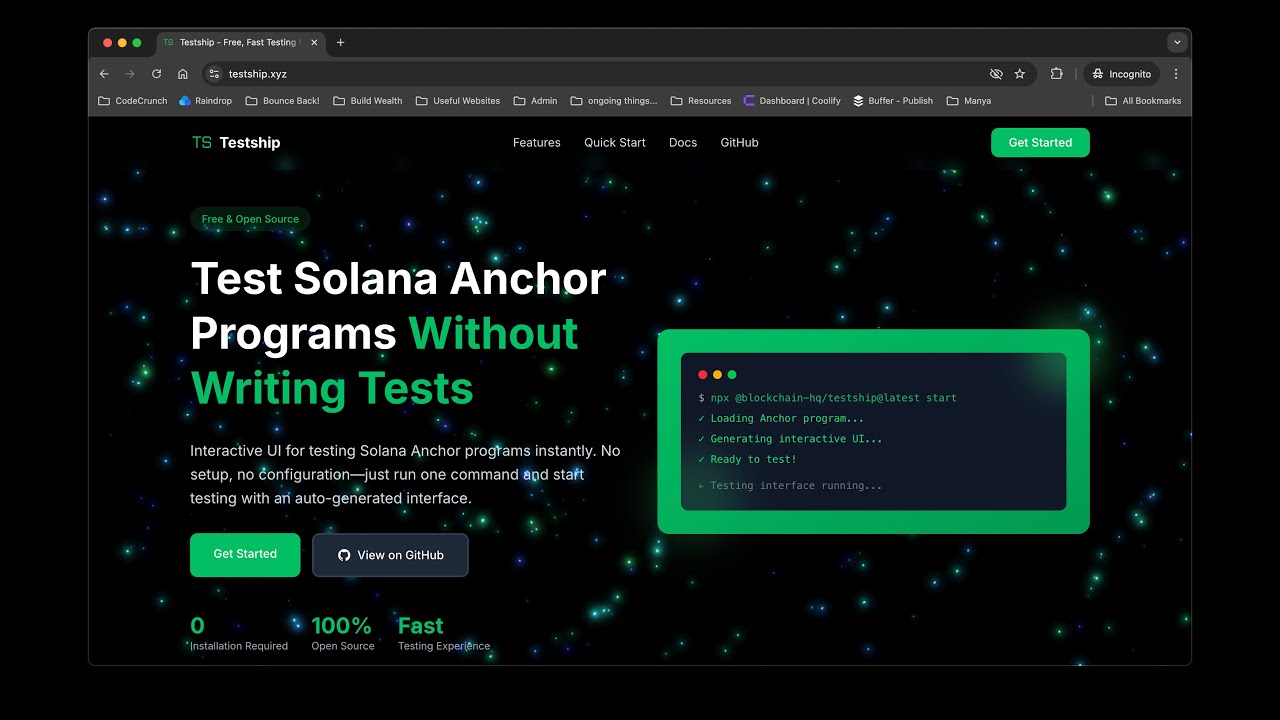Viewport: 1280px width, 720px height.
Task: Click the '0' Installation Required stat
Action: (x=239, y=634)
